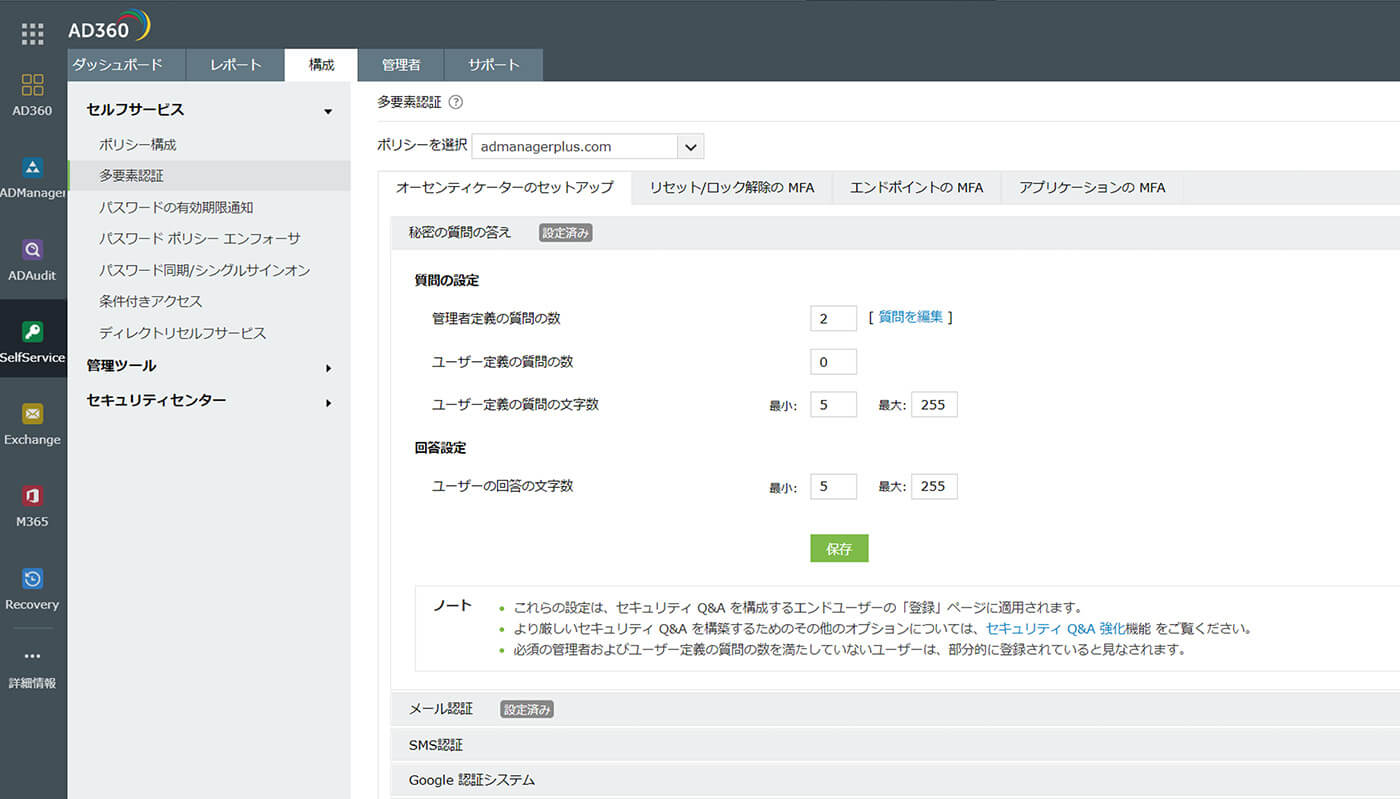Open the Recovery module icon

pyautogui.click(x=33, y=578)
